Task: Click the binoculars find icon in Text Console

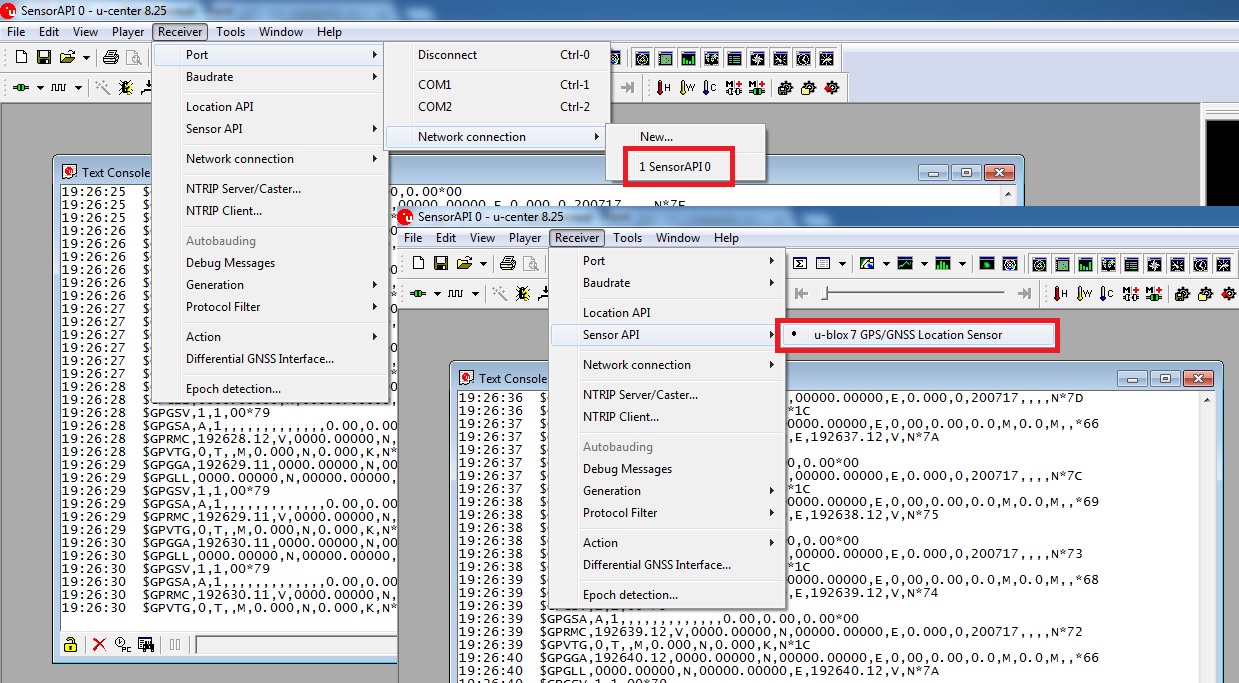Action: coord(145,644)
